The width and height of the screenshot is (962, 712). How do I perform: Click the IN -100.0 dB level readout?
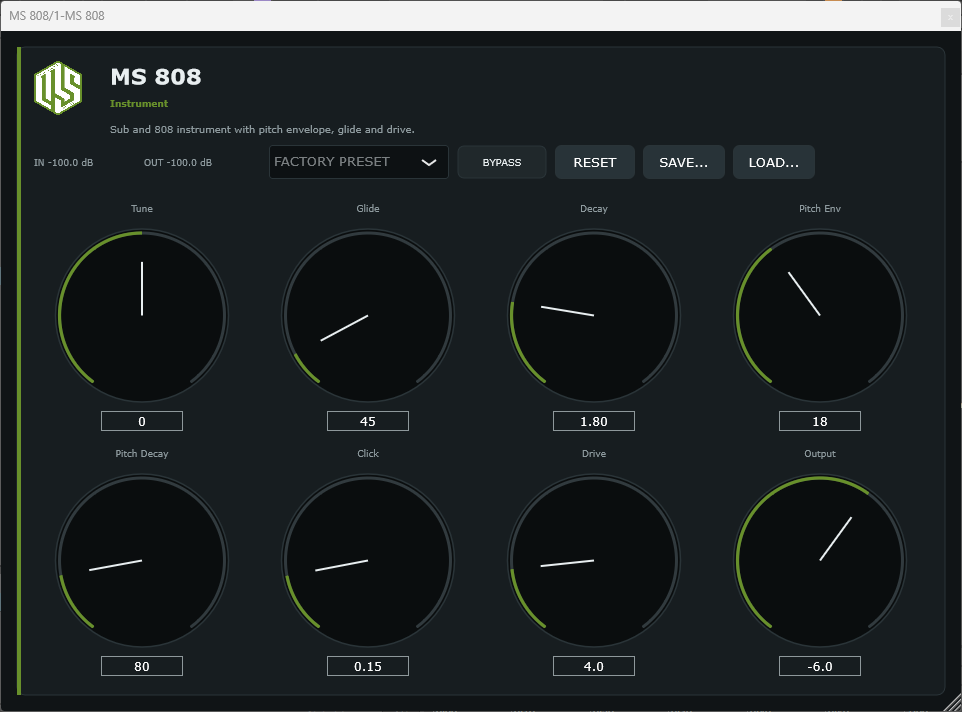pos(63,163)
